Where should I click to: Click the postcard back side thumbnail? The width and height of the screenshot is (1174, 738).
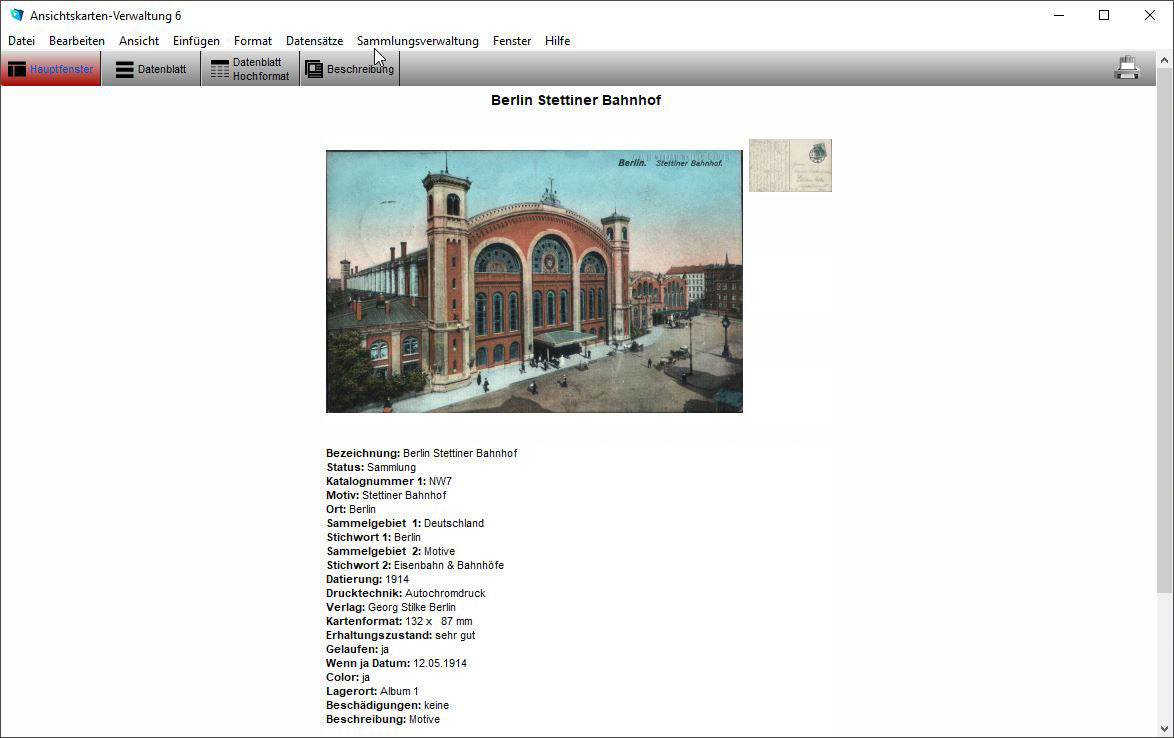tap(790, 165)
